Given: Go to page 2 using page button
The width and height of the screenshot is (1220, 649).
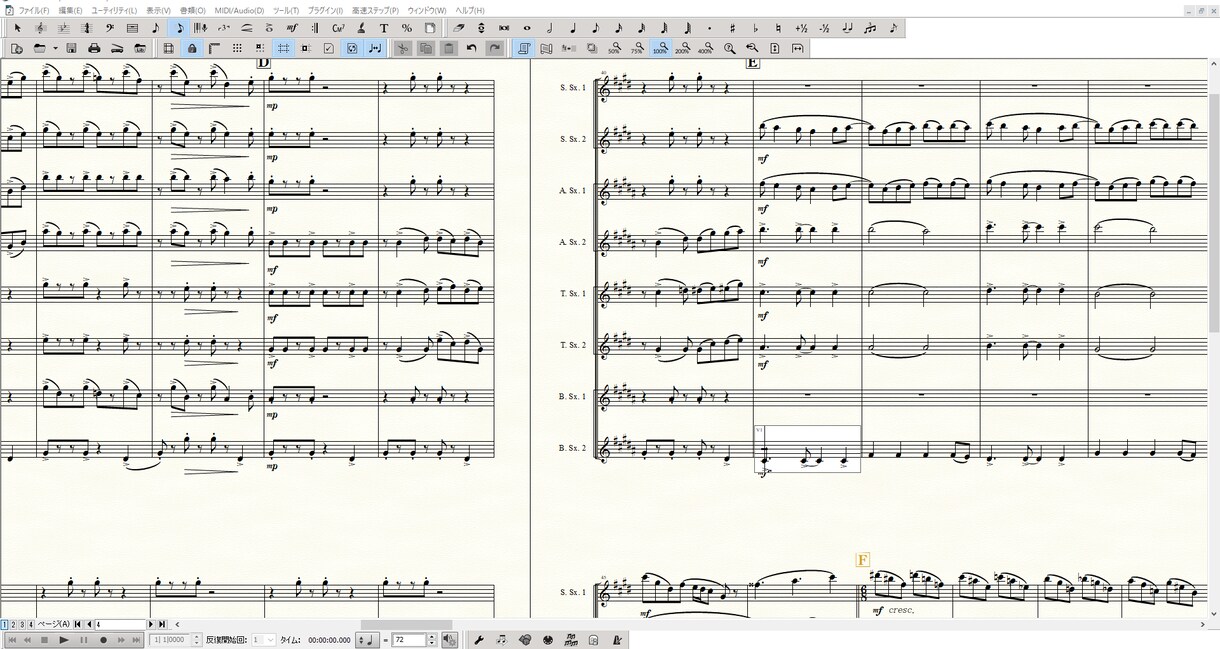Looking at the screenshot, I should tap(13, 625).
